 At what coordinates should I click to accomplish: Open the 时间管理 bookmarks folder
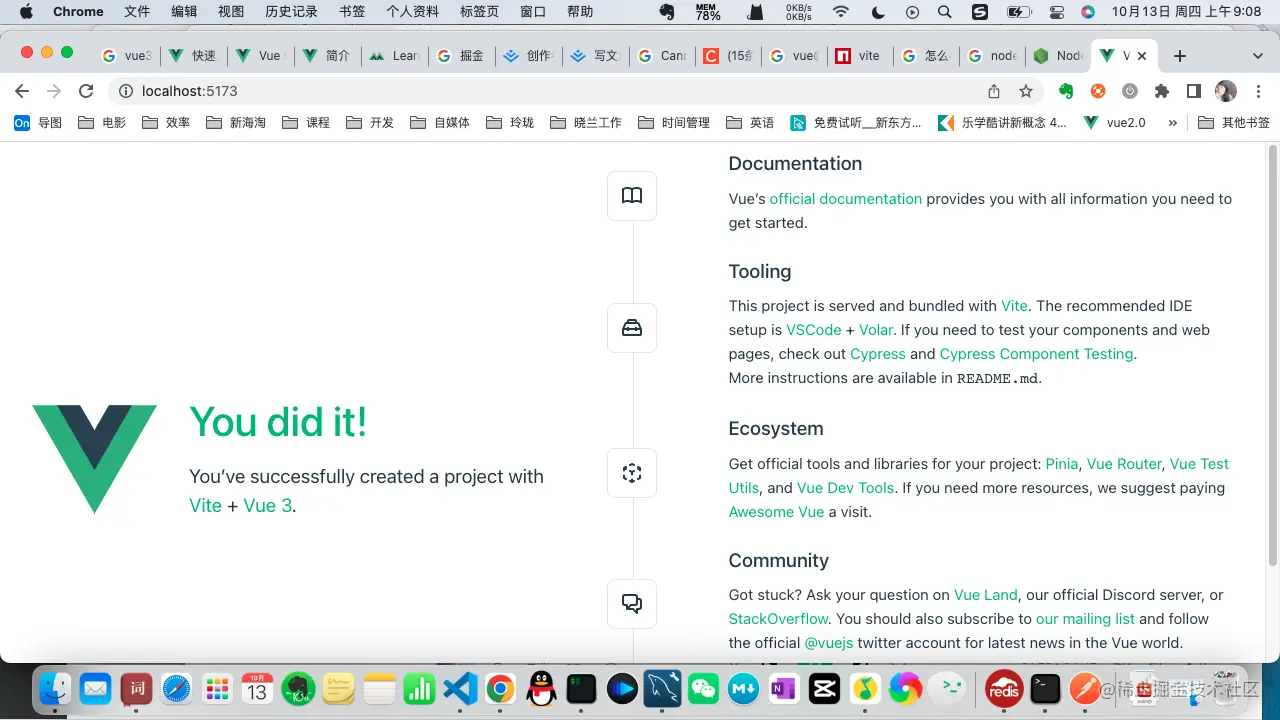[x=674, y=123]
